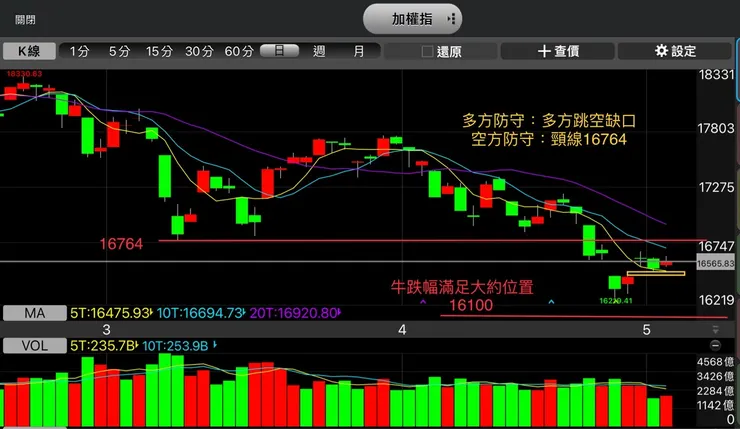Click the 16747 price axis label

tap(716, 246)
